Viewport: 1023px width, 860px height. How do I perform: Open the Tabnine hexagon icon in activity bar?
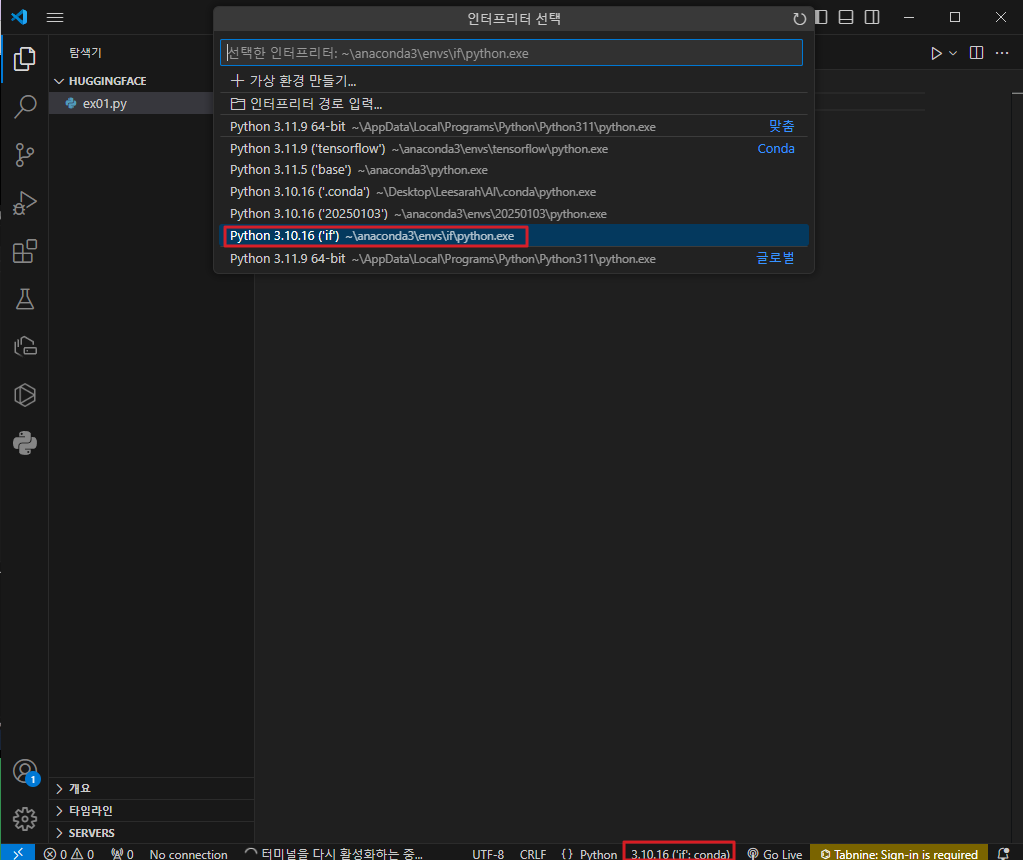[x=25, y=395]
